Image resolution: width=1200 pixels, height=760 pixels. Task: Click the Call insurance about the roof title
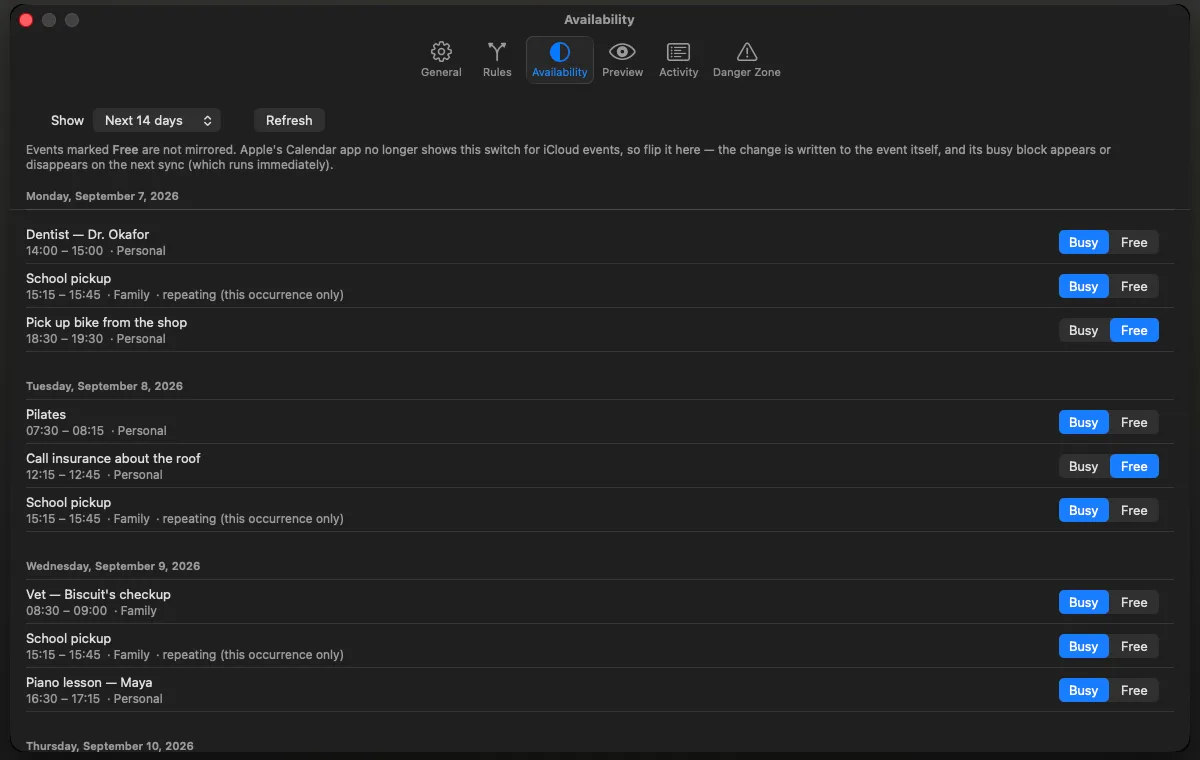pos(113,458)
